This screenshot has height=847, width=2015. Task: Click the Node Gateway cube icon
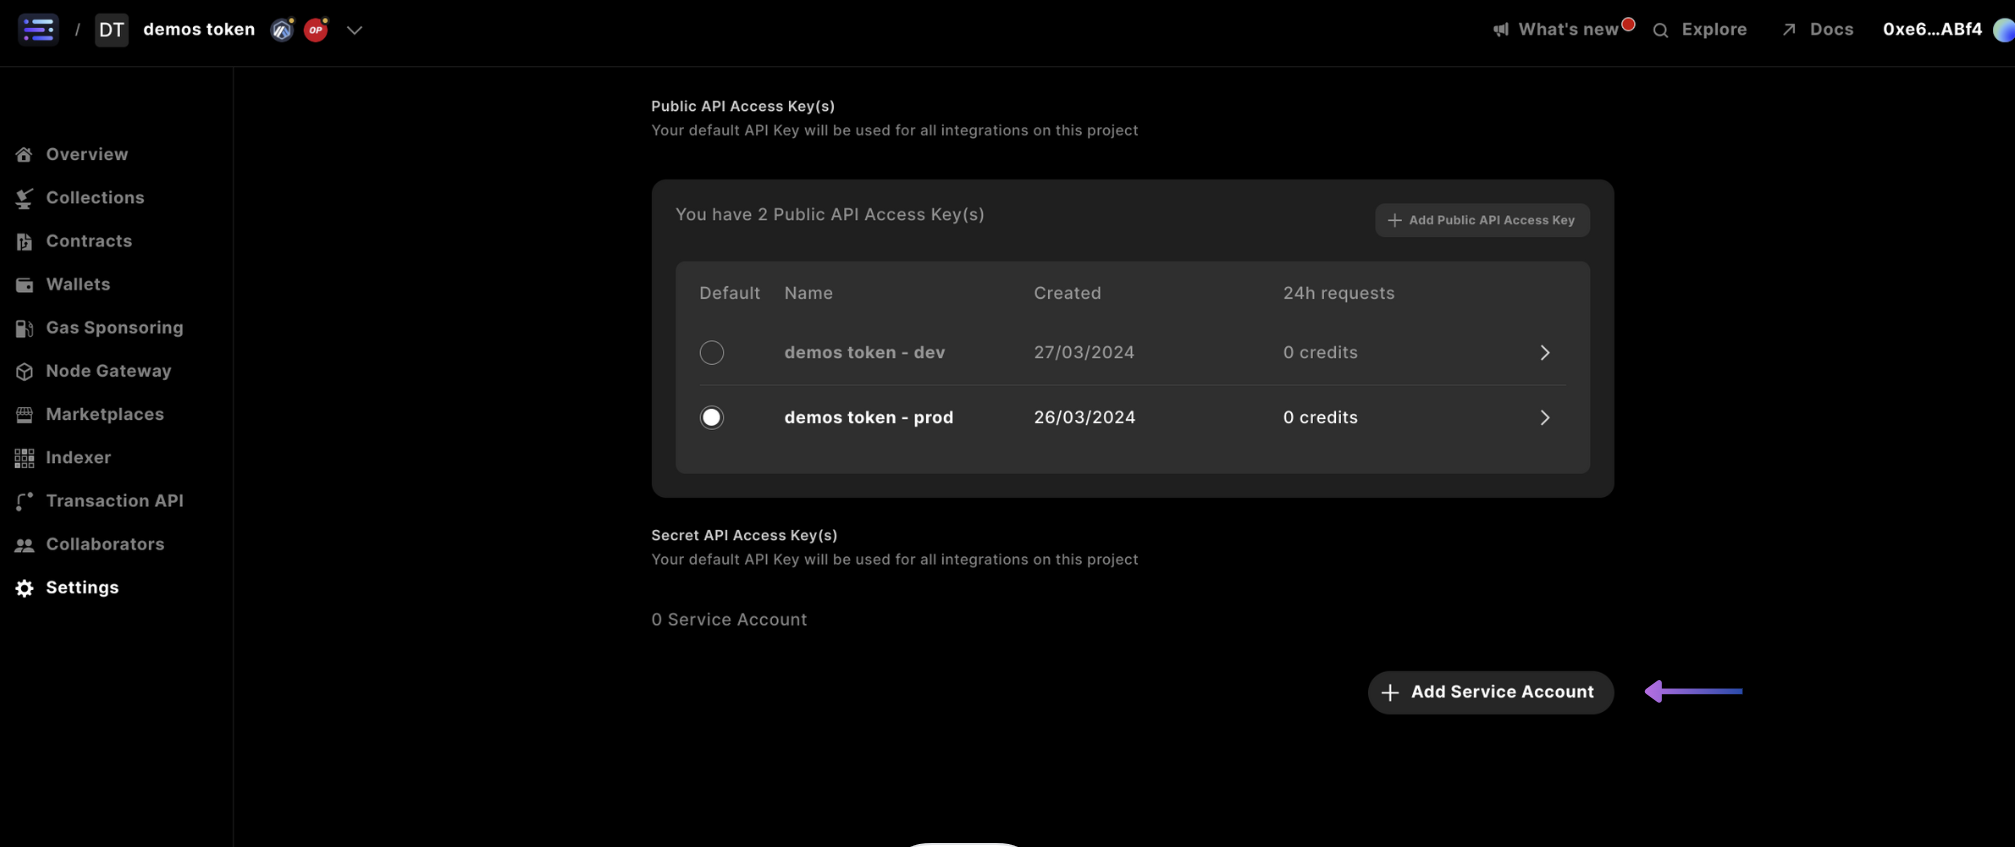(24, 371)
